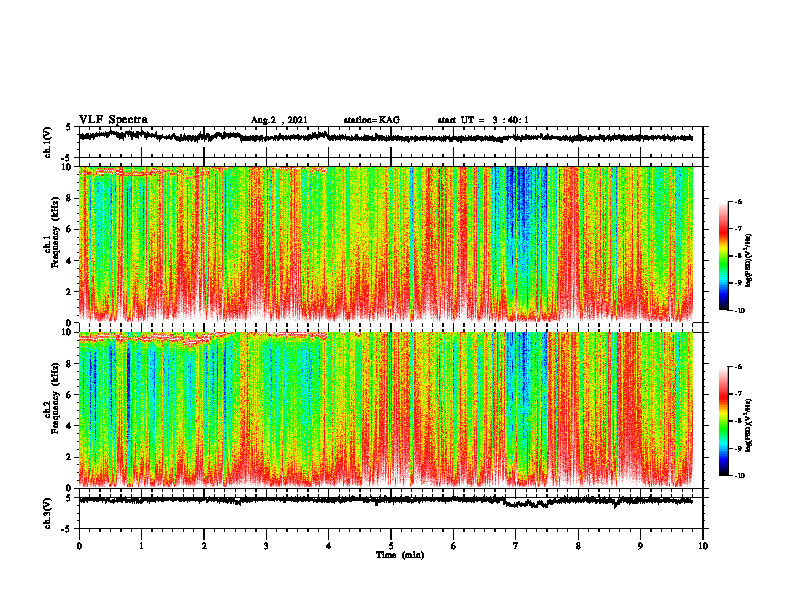Click the ch.1 waveform trace panel
Screen dimensions: 792x612
[x=391, y=142]
